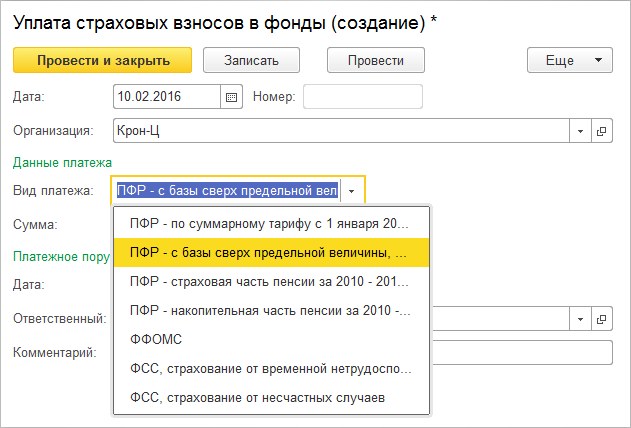The image size is (631, 428).
Task: Open the Организация record via its open icon
Action: pyautogui.click(x=602, y=131)
